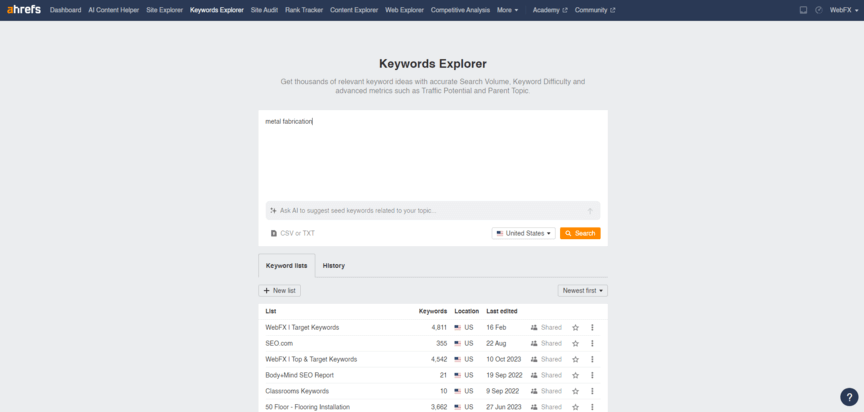
Task: Open the SEO.com keyword list
Action: (279, 343)
